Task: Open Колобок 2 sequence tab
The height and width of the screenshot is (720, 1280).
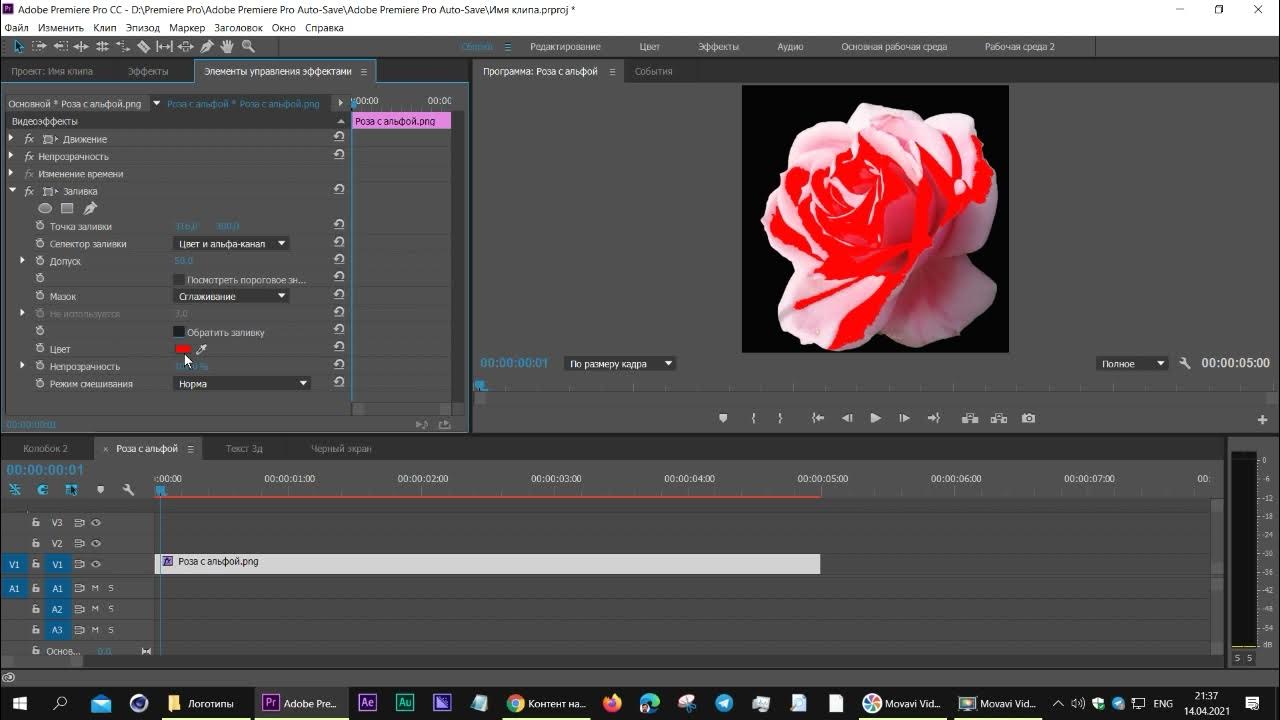Action: tap(46, 449)
